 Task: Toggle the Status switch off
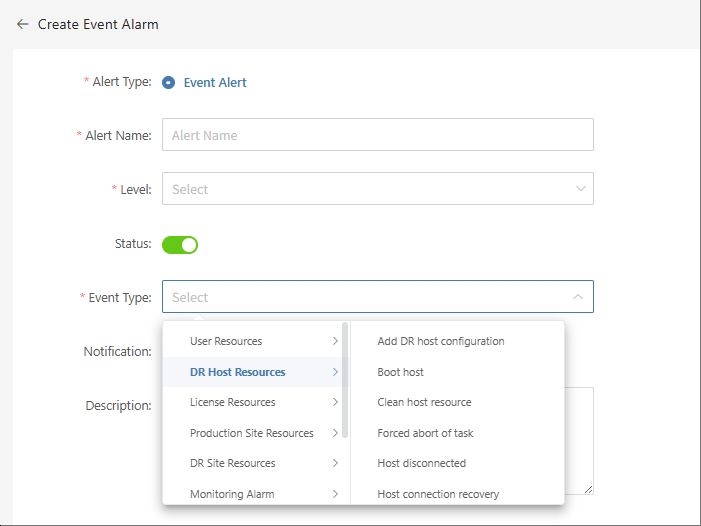pos(180,245)
